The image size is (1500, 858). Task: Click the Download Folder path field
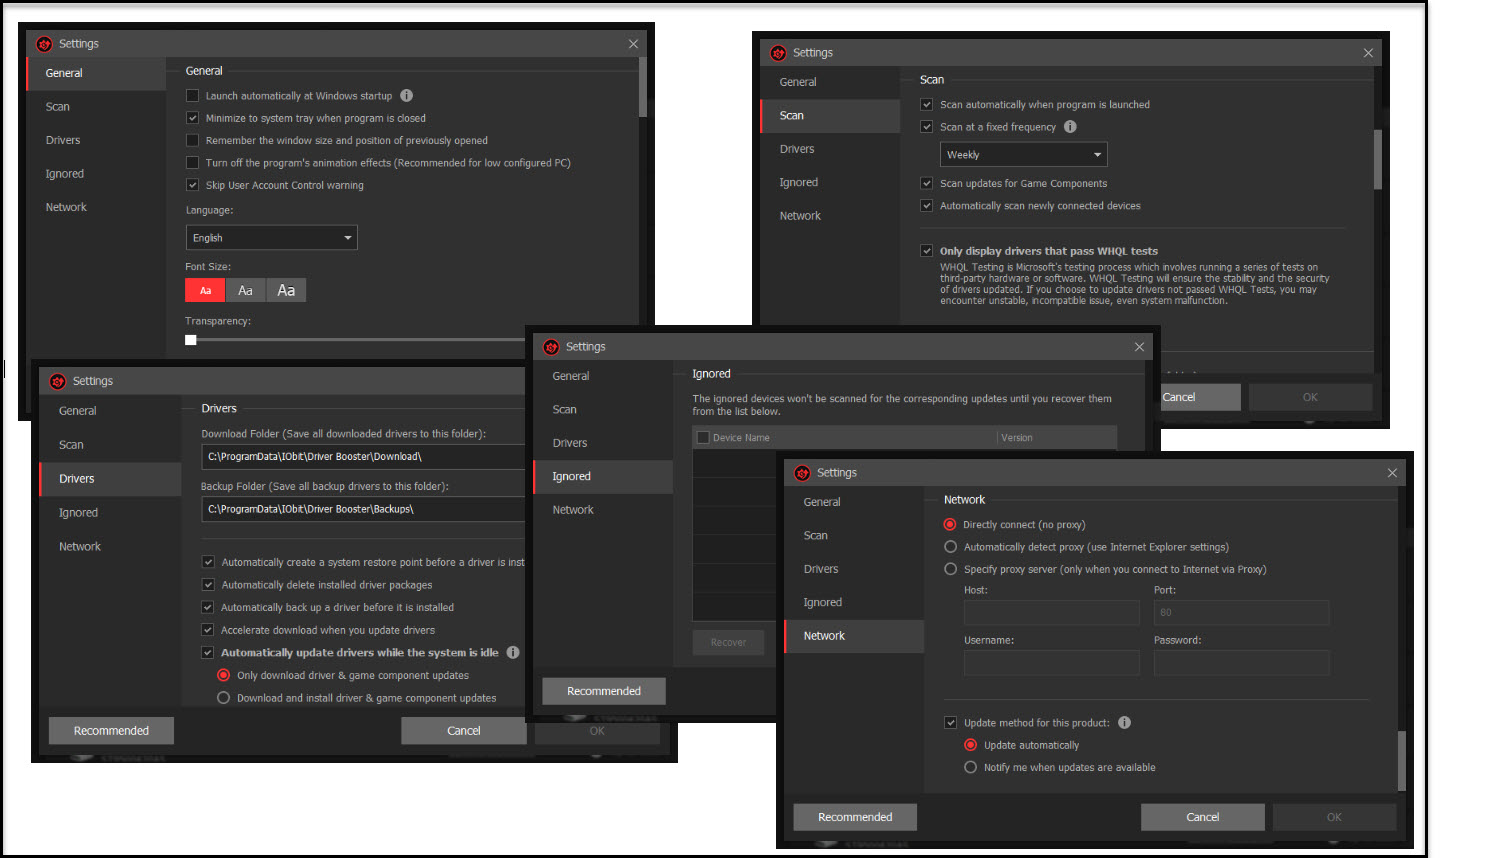(363, 457)
